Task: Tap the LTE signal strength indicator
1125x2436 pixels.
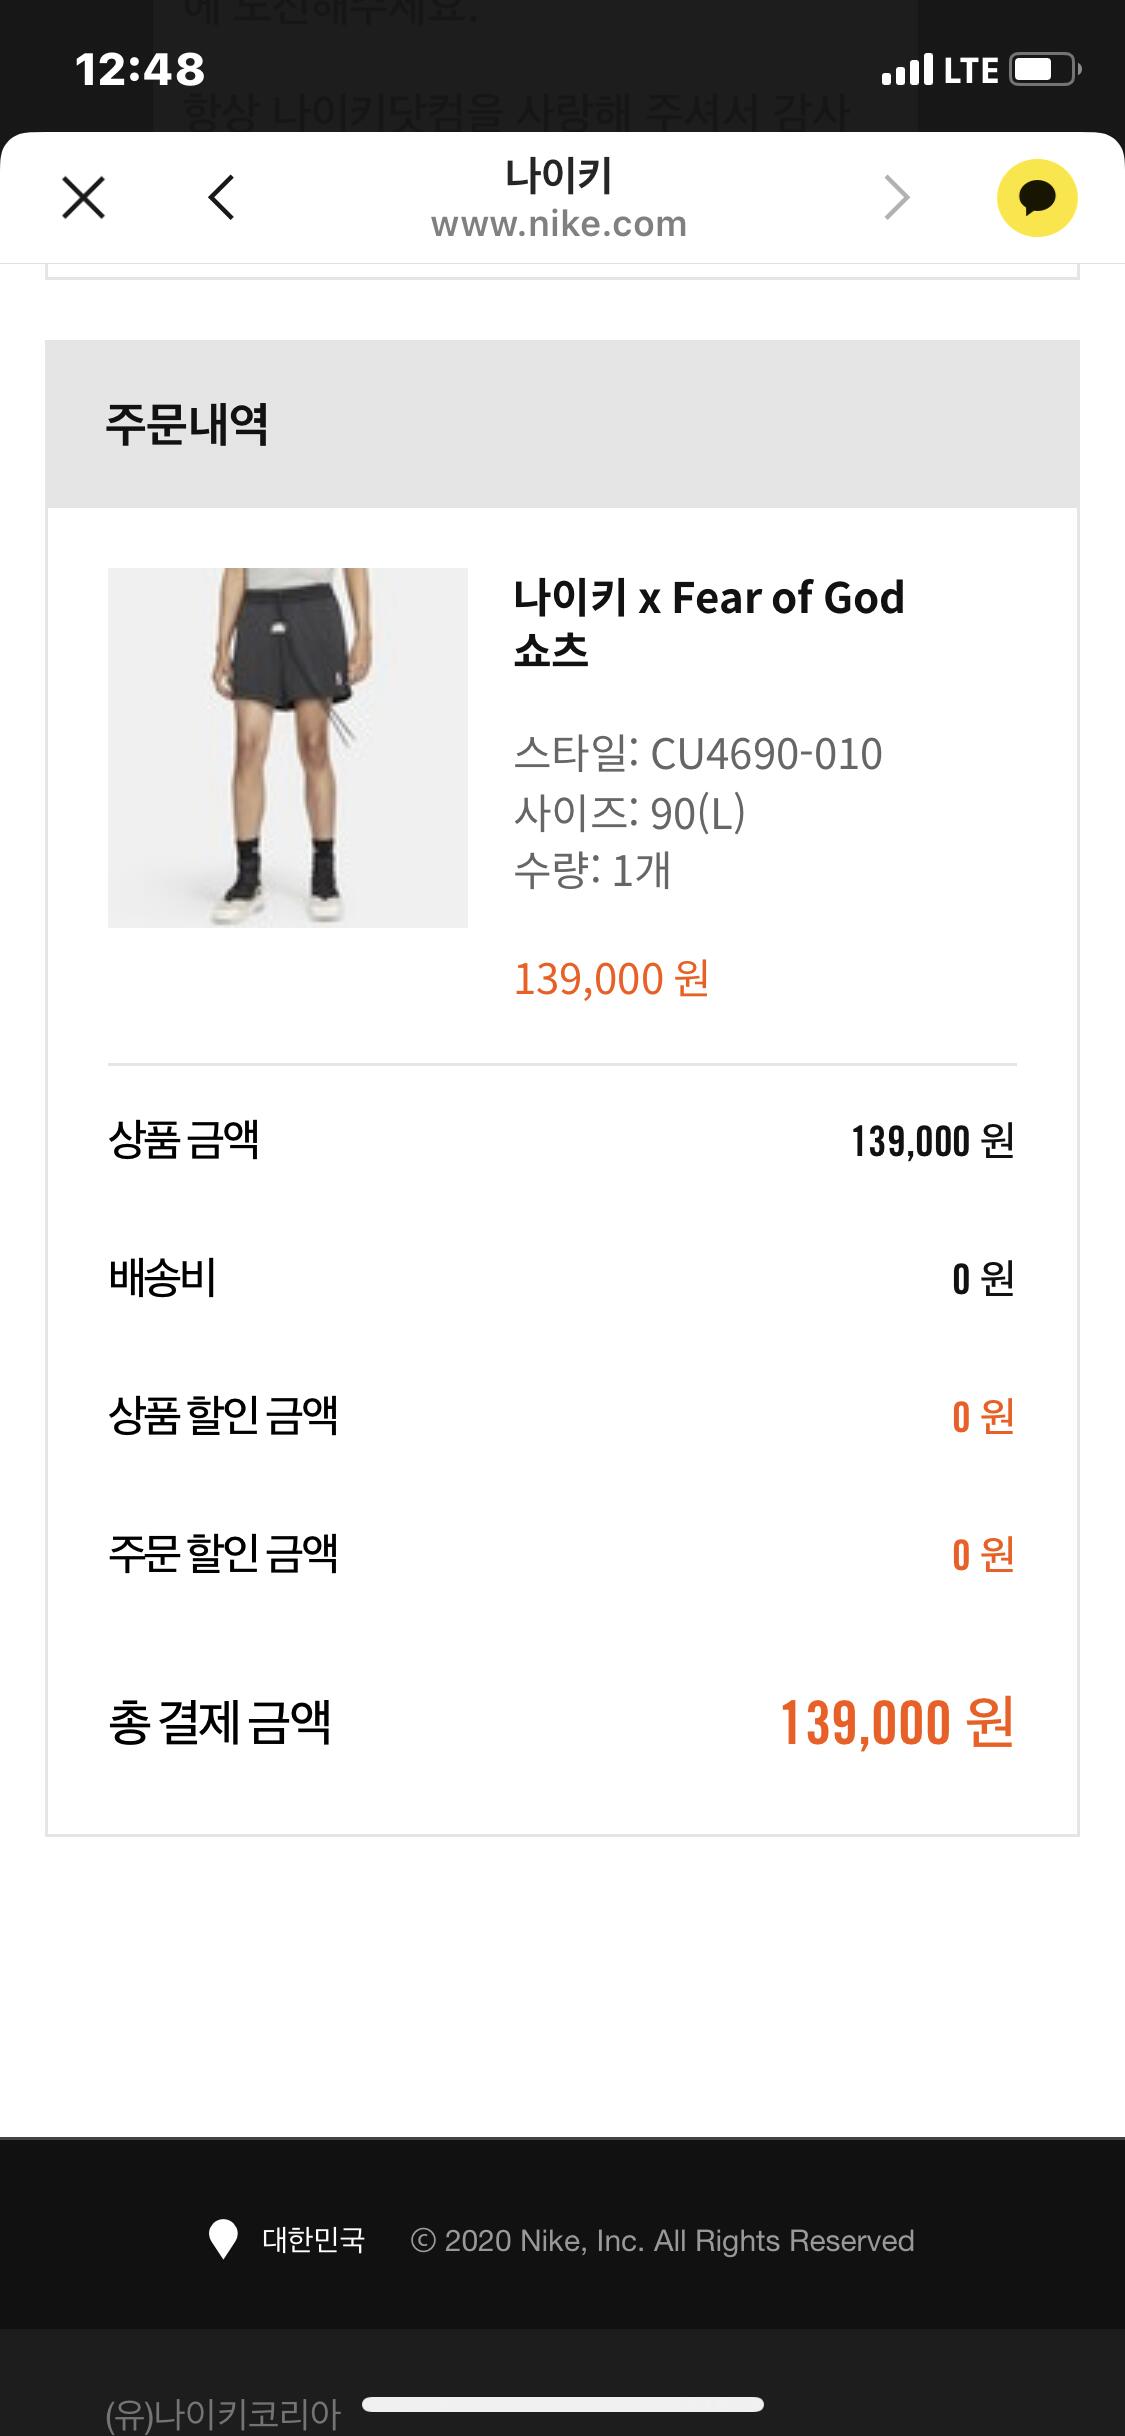Action: 907,70
